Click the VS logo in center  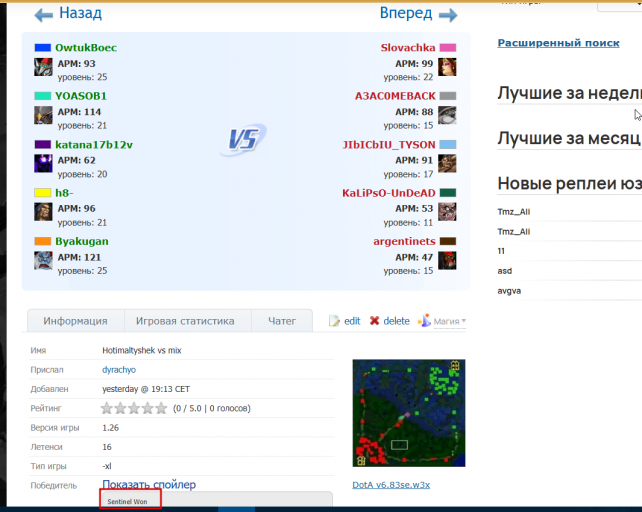(x=243, y=139)
